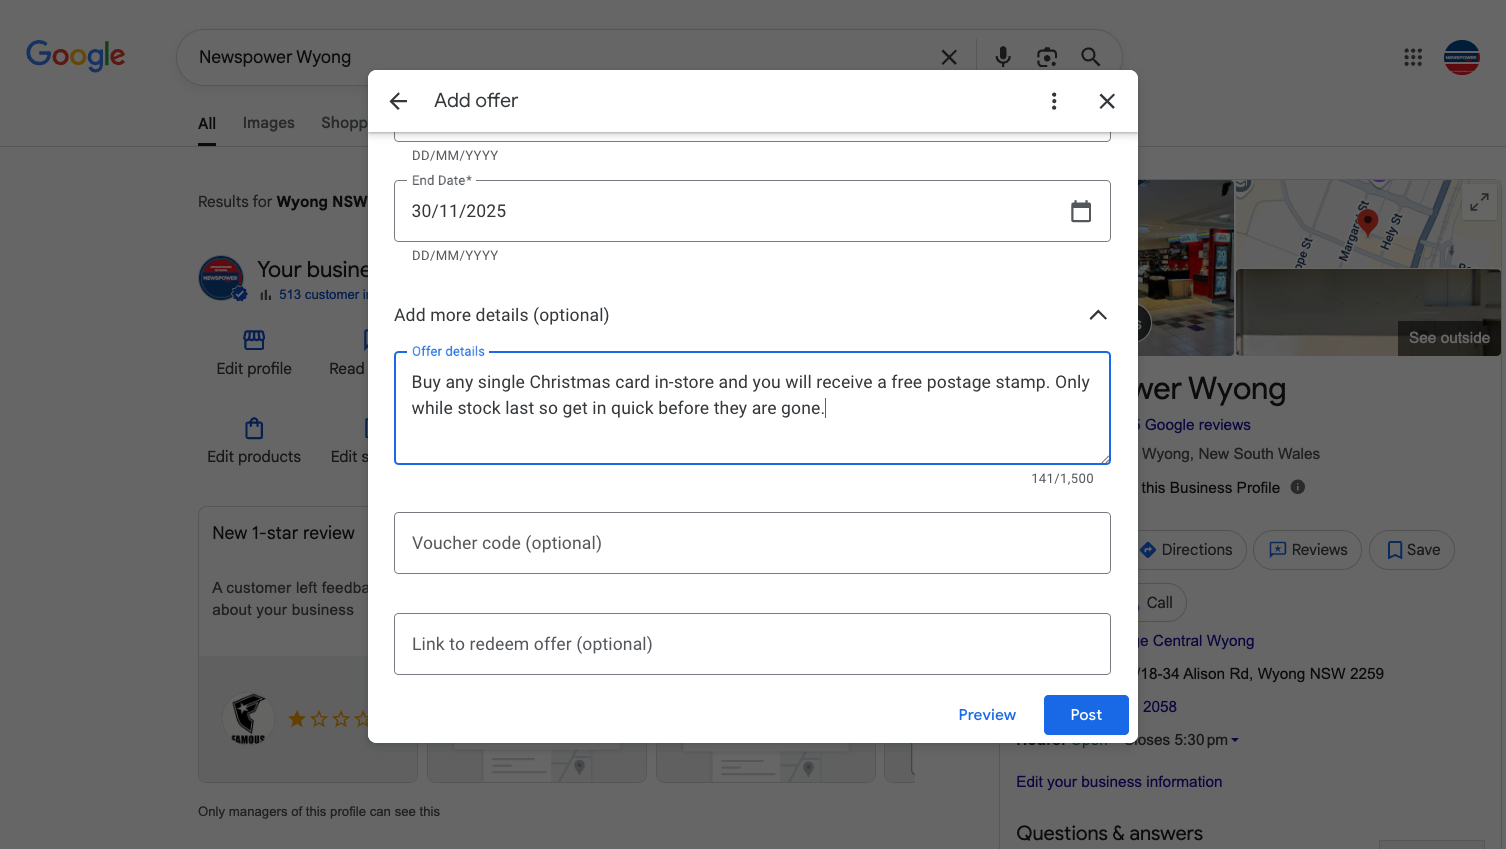Select the All results tab
The height and width of the screenshot is (849, 1506).
207,124
